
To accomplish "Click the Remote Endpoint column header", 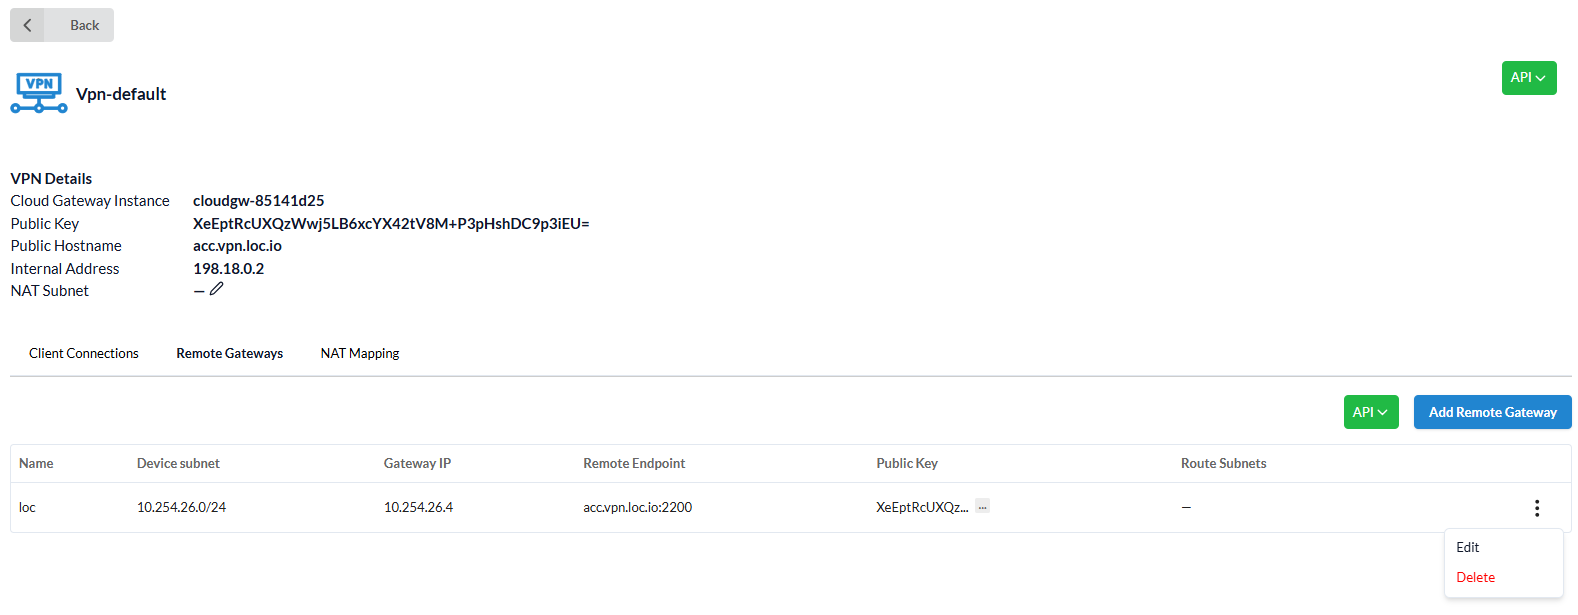I will [634, 463].
